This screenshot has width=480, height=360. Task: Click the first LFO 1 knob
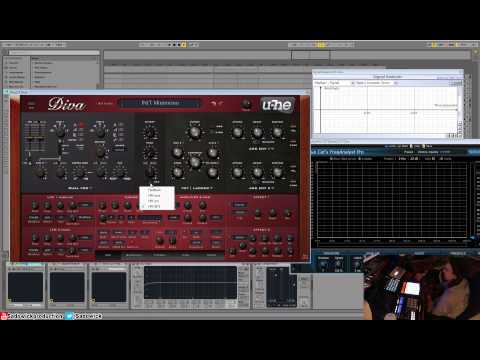(35, 205)
